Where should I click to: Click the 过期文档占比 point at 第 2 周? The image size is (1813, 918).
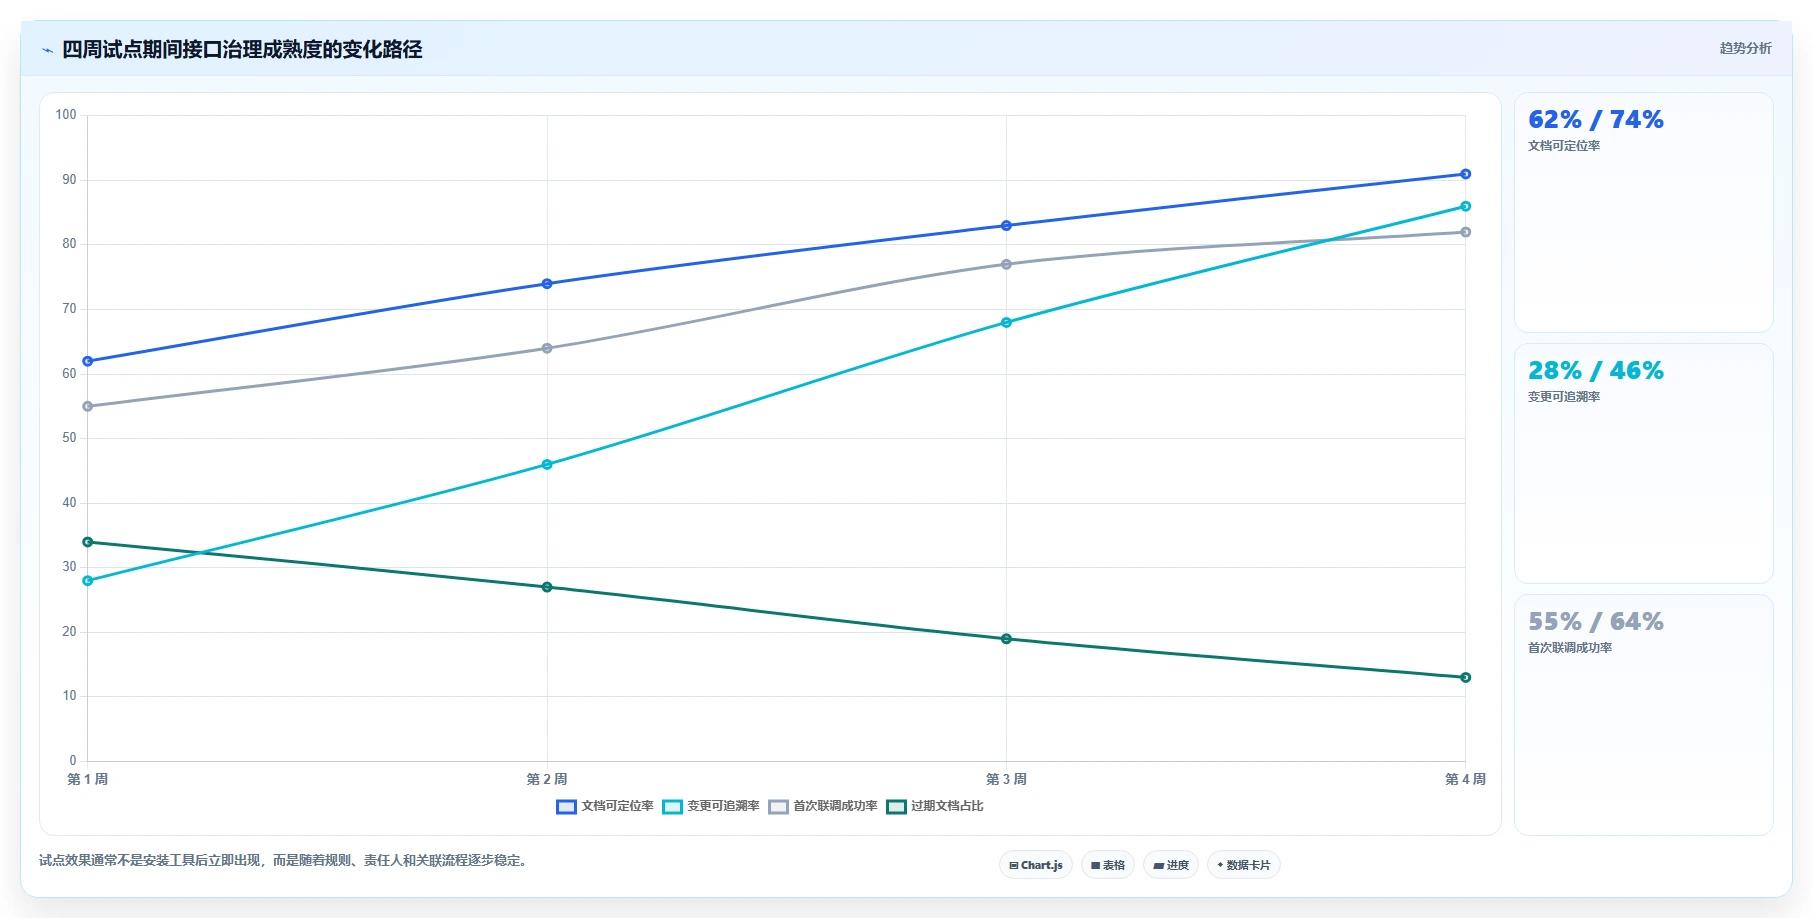(547, 587)
